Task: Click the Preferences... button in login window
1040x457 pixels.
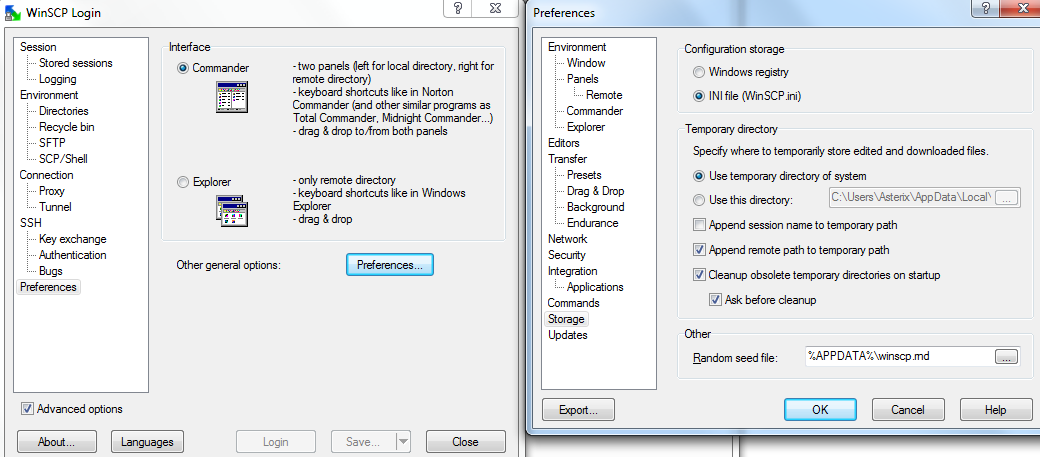Action: (x=390, y=265)
